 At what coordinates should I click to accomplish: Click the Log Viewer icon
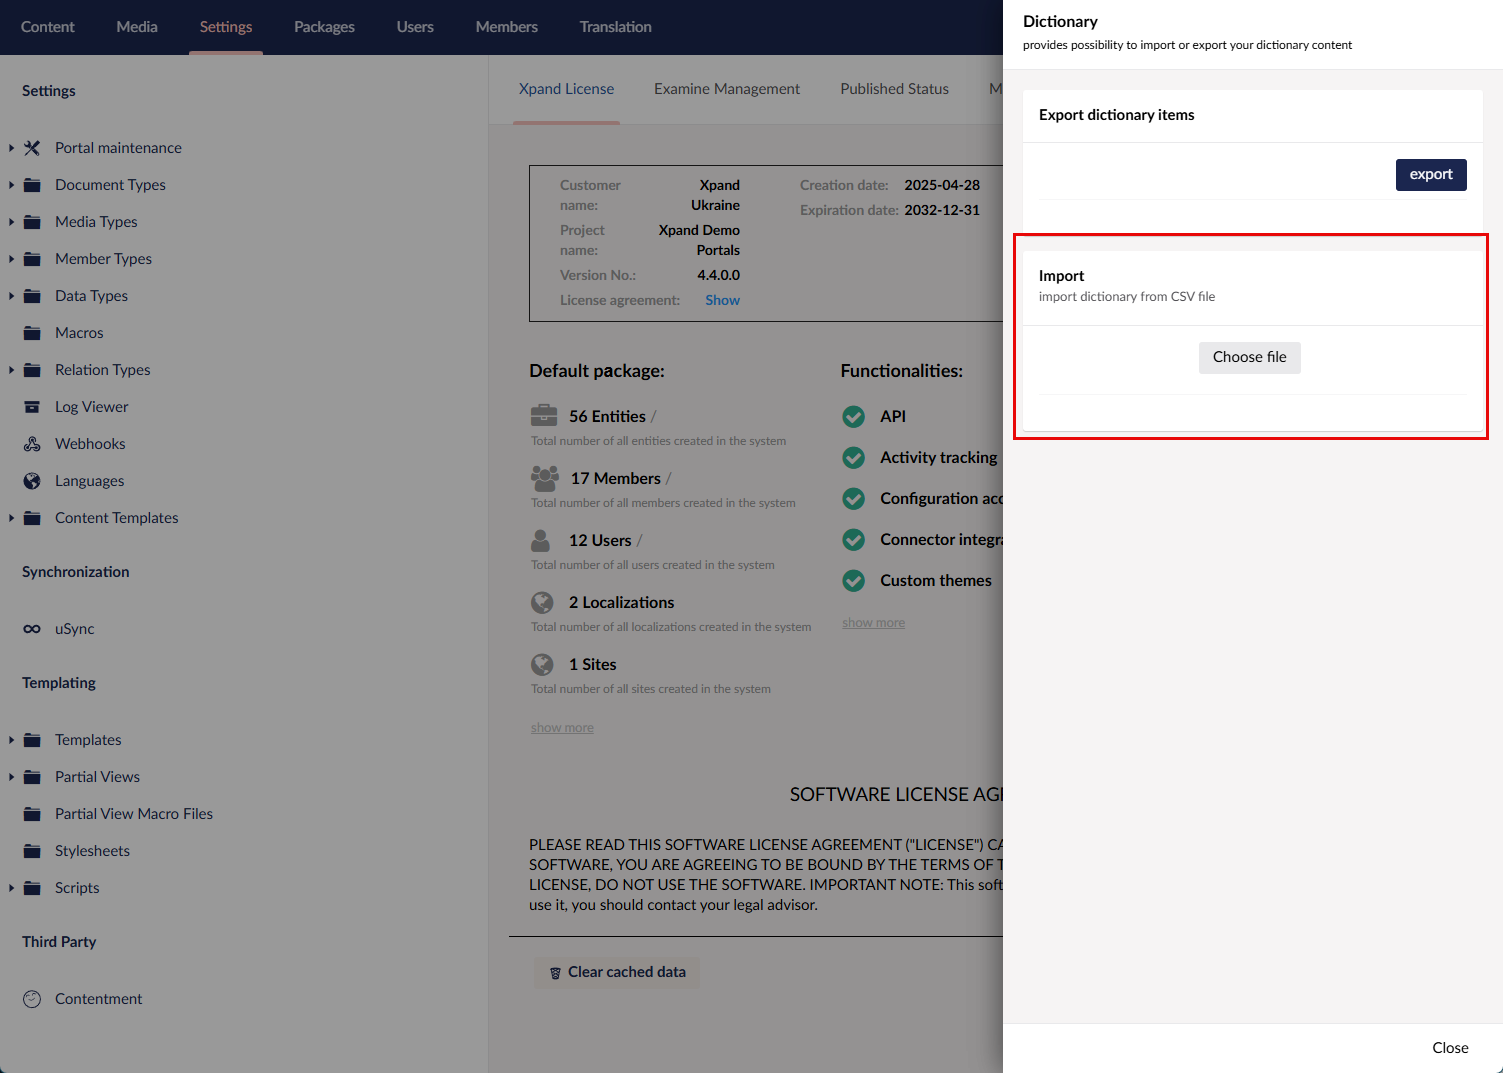[32, 407]
